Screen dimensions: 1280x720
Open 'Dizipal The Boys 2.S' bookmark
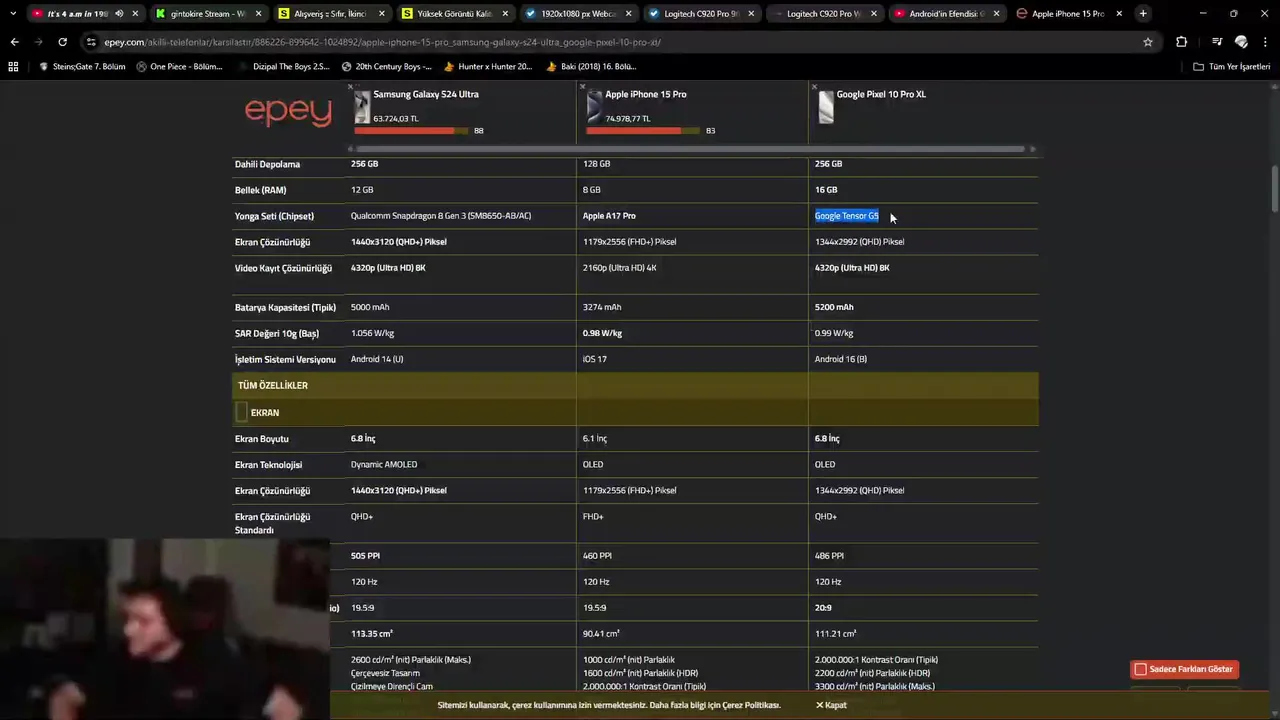click(x=284, y=67)
